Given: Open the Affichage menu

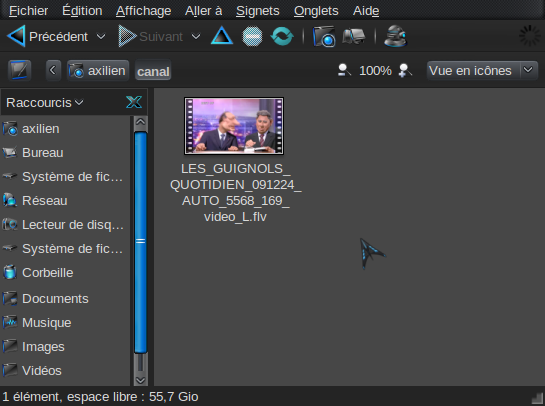Looking at the screenshot, I should [x=144, y=11].
